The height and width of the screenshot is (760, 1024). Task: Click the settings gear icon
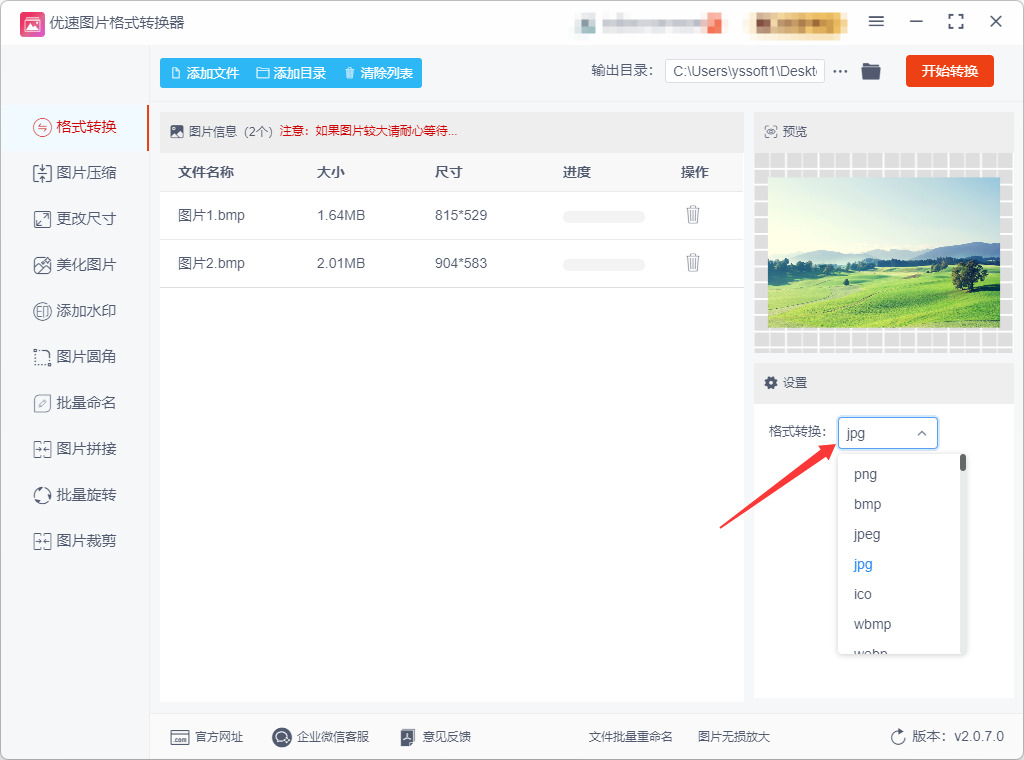pyautogui.click(x=771, y=383)
